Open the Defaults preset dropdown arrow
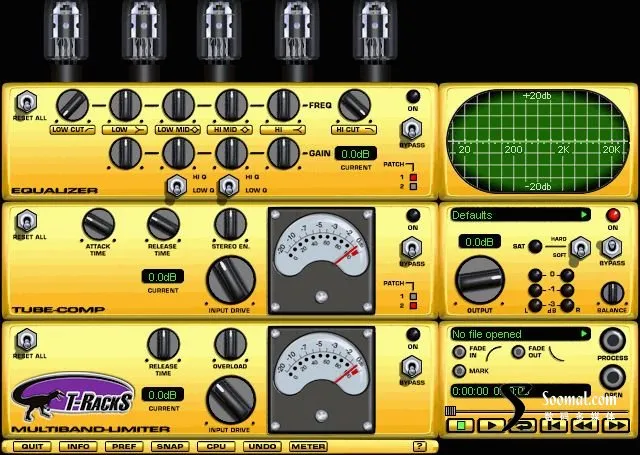This screenshot has height=455, width=640. point(584,215)
